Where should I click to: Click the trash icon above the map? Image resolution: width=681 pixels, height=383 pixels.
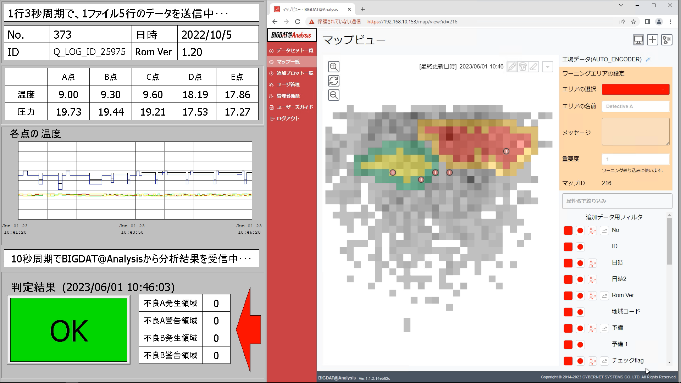click(523, 66)
